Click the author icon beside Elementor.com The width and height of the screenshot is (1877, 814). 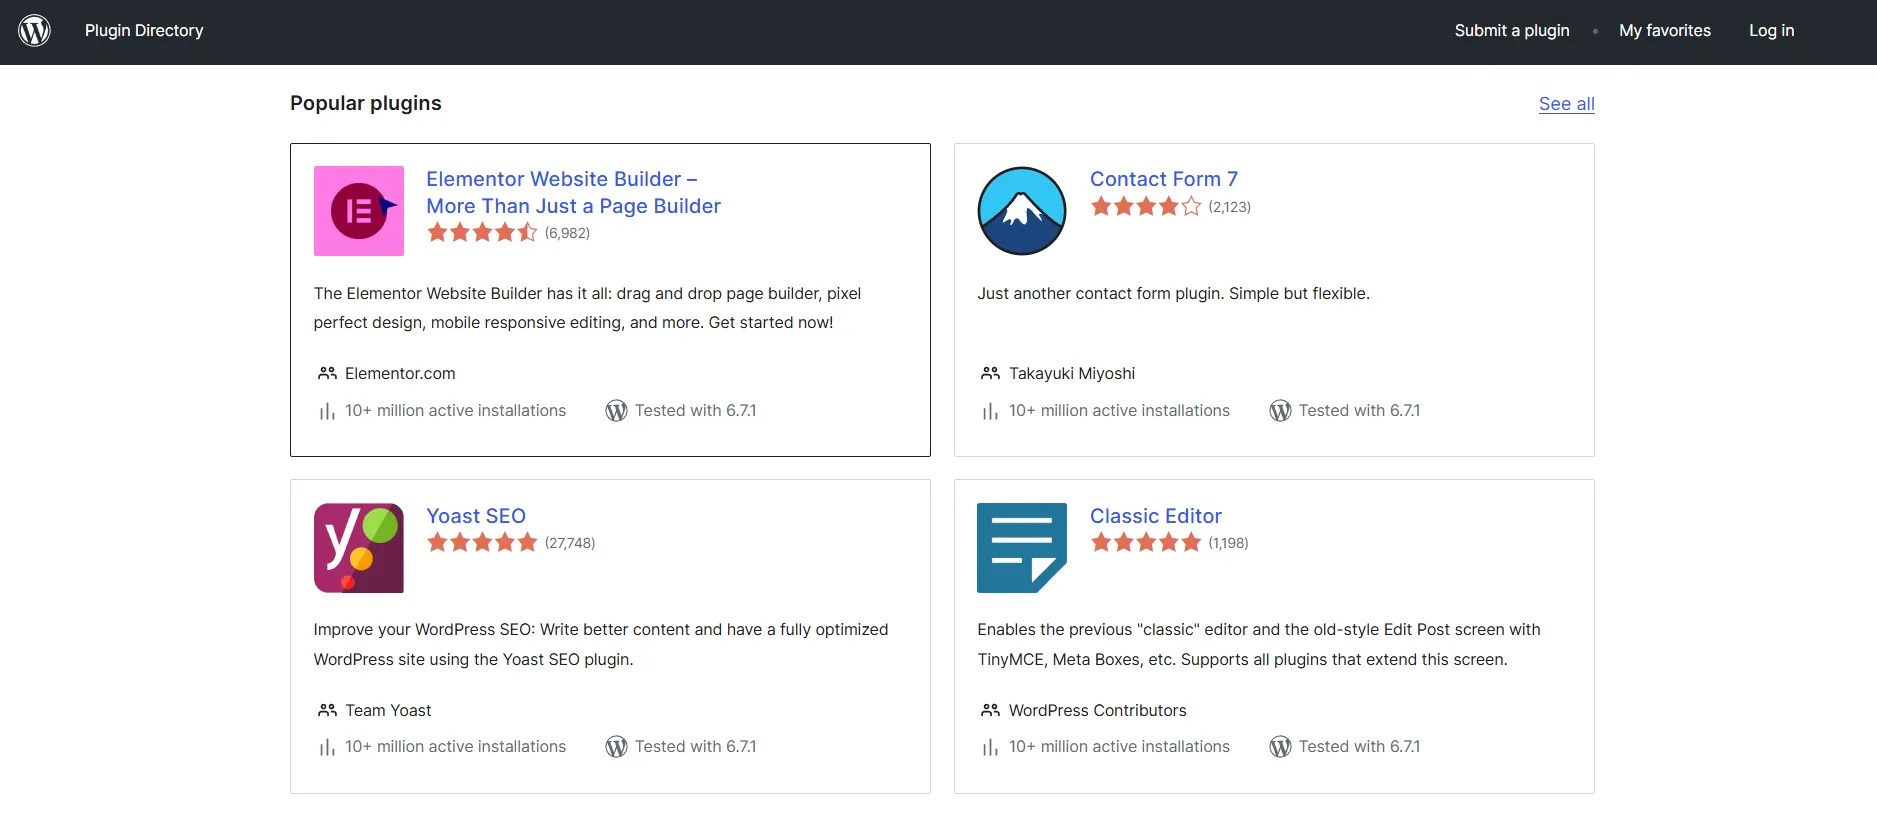[x=327, y=373]
